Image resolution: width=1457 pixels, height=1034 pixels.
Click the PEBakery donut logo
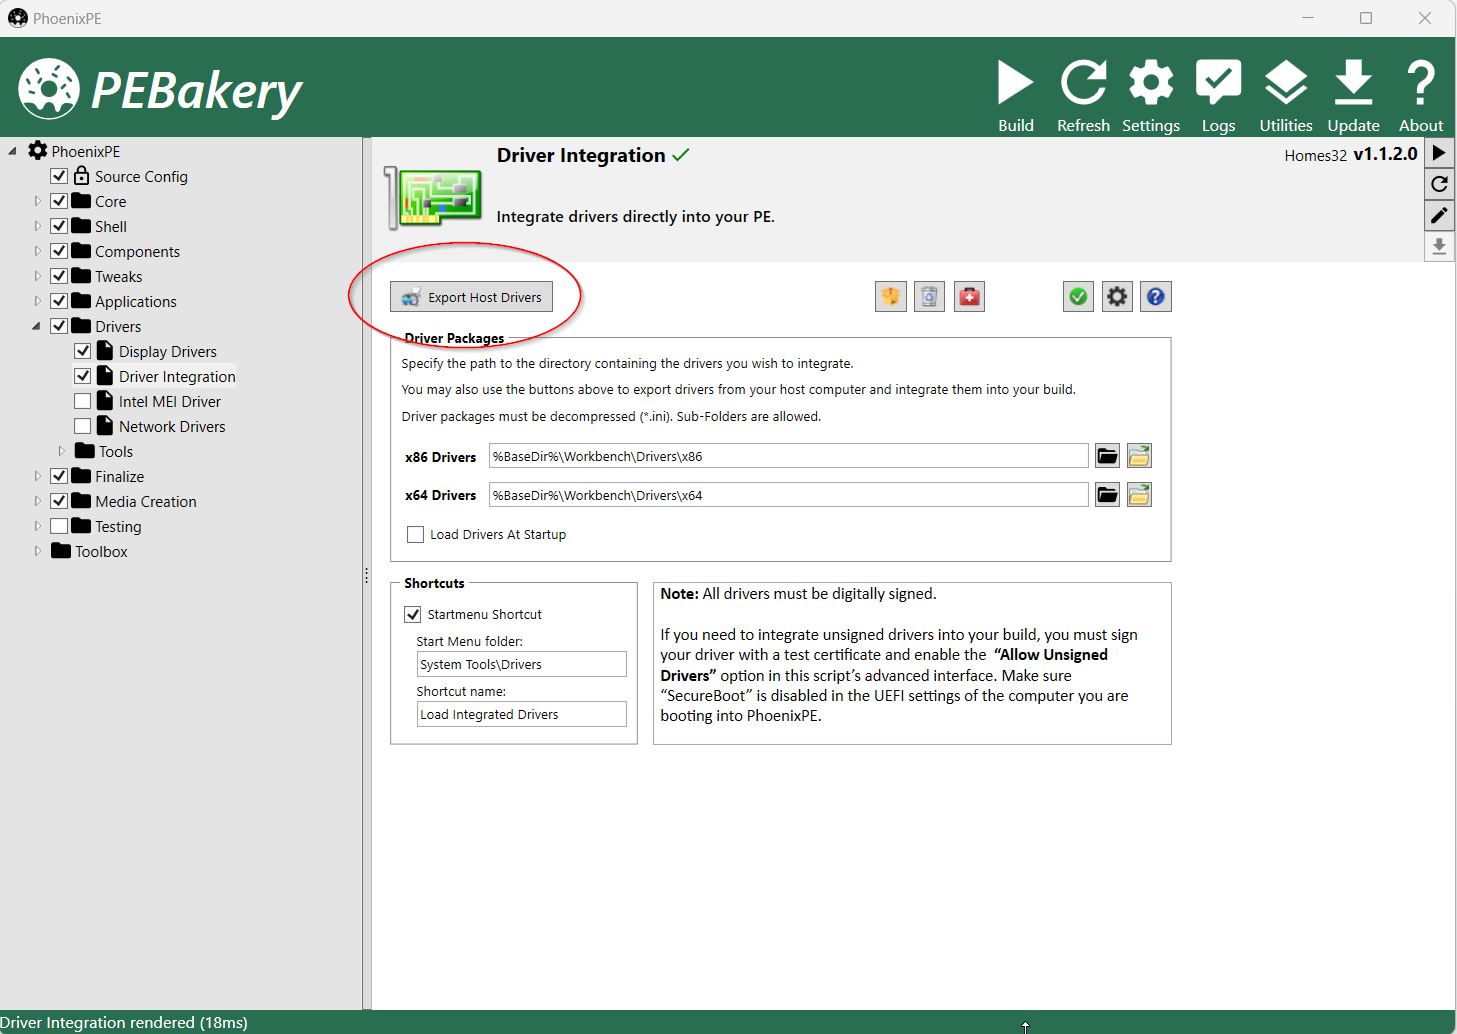[48, 89]
